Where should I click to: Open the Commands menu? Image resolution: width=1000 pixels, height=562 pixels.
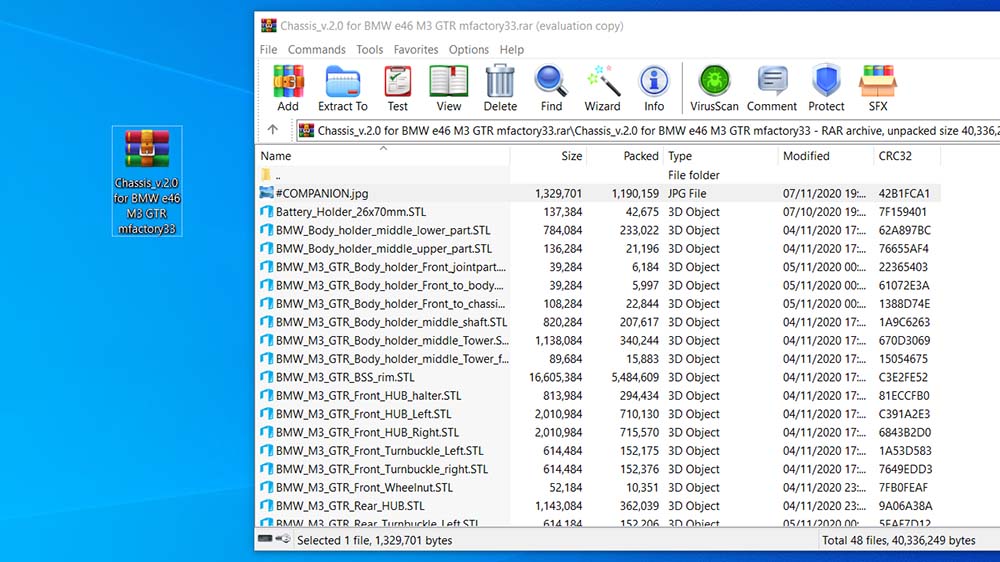pos(316,50)
